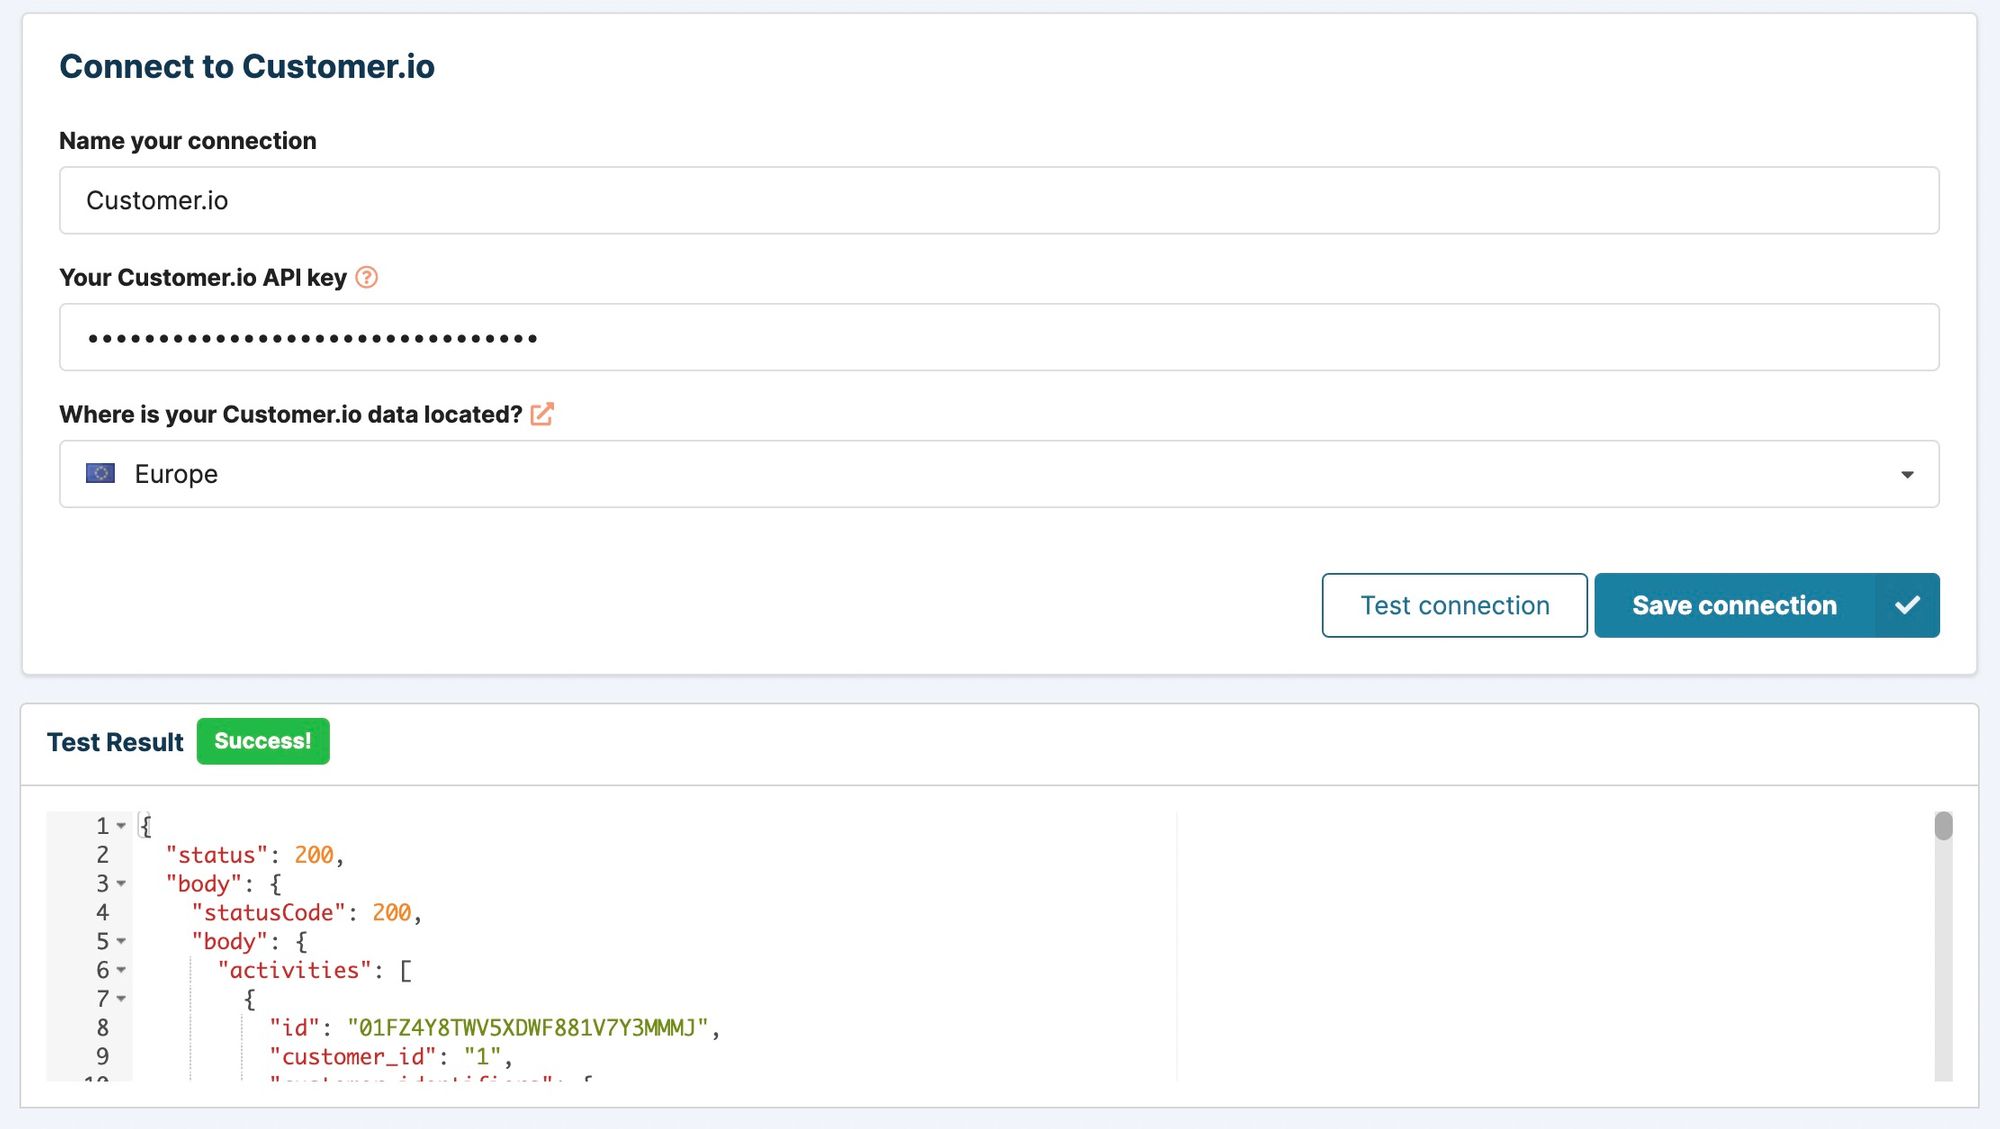Click the European Union flag icon
Screen dimensions: 2000x1129
point(102,473)
